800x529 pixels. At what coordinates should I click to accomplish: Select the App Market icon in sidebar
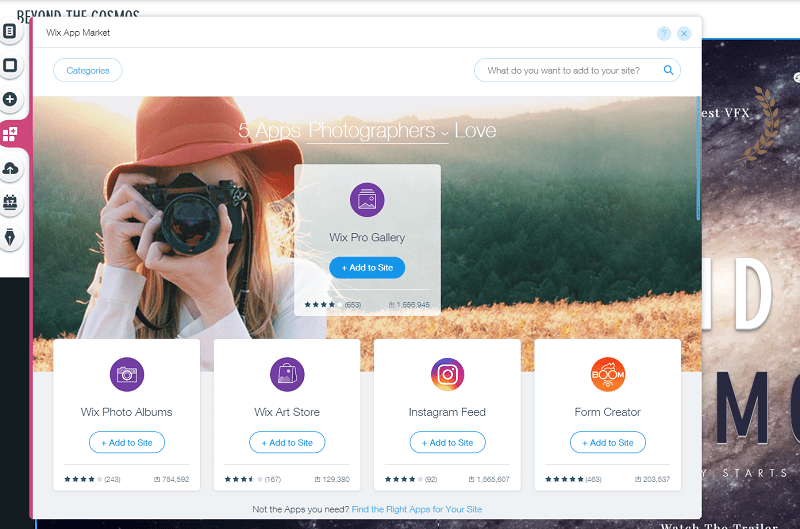click(x=10, y=134)
